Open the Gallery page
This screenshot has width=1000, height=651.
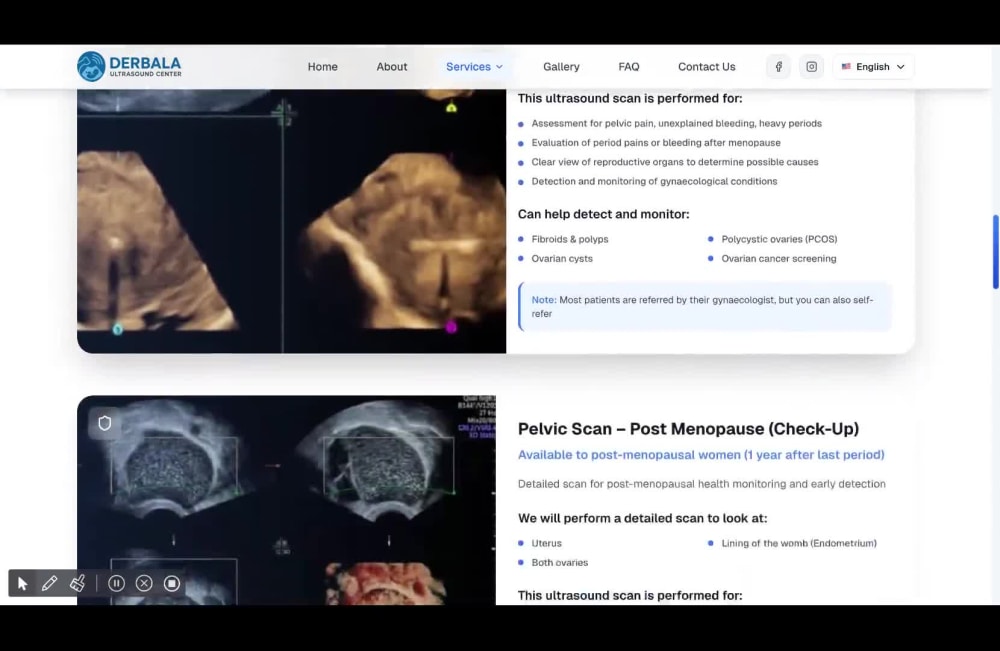(x=561, y=66)
